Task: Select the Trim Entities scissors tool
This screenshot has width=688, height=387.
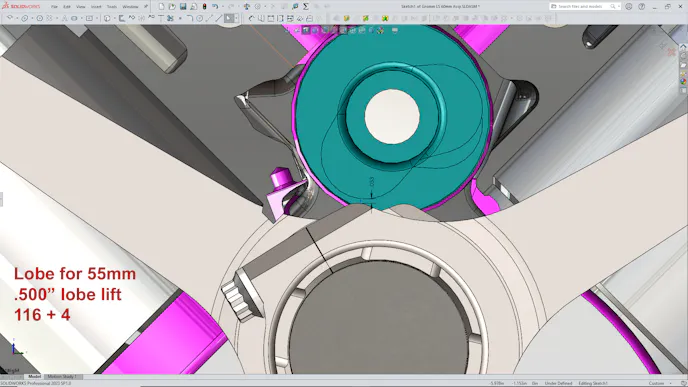Action: click(170, 18)
